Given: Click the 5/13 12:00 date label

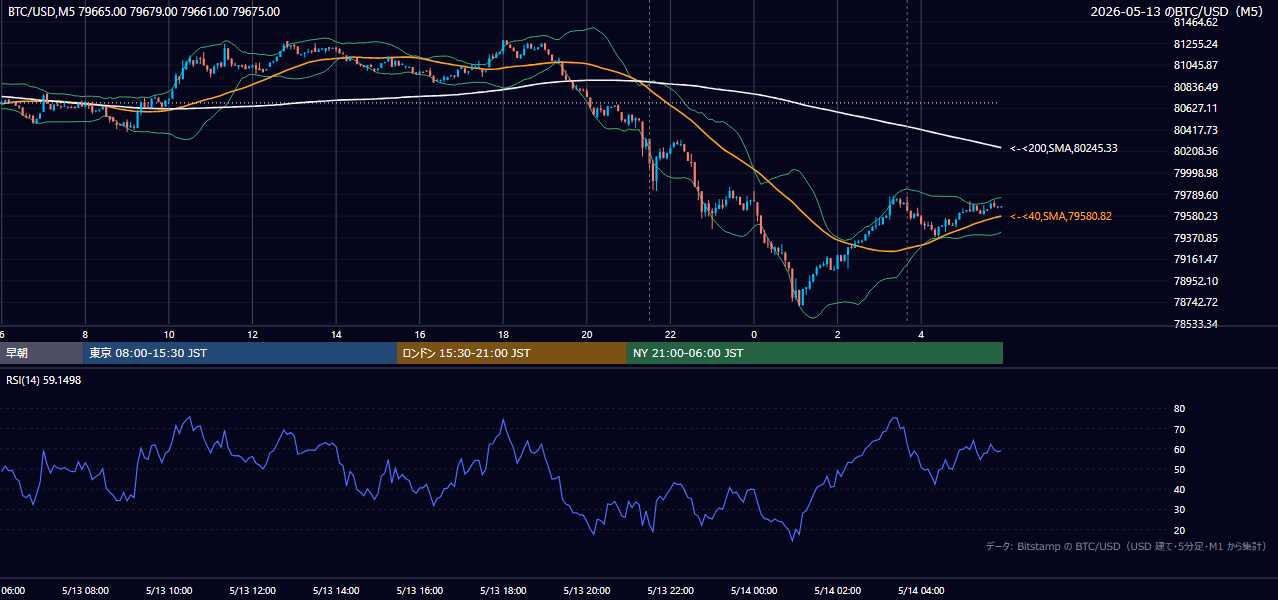Looking at the screenshot, I should pos(252,590).
